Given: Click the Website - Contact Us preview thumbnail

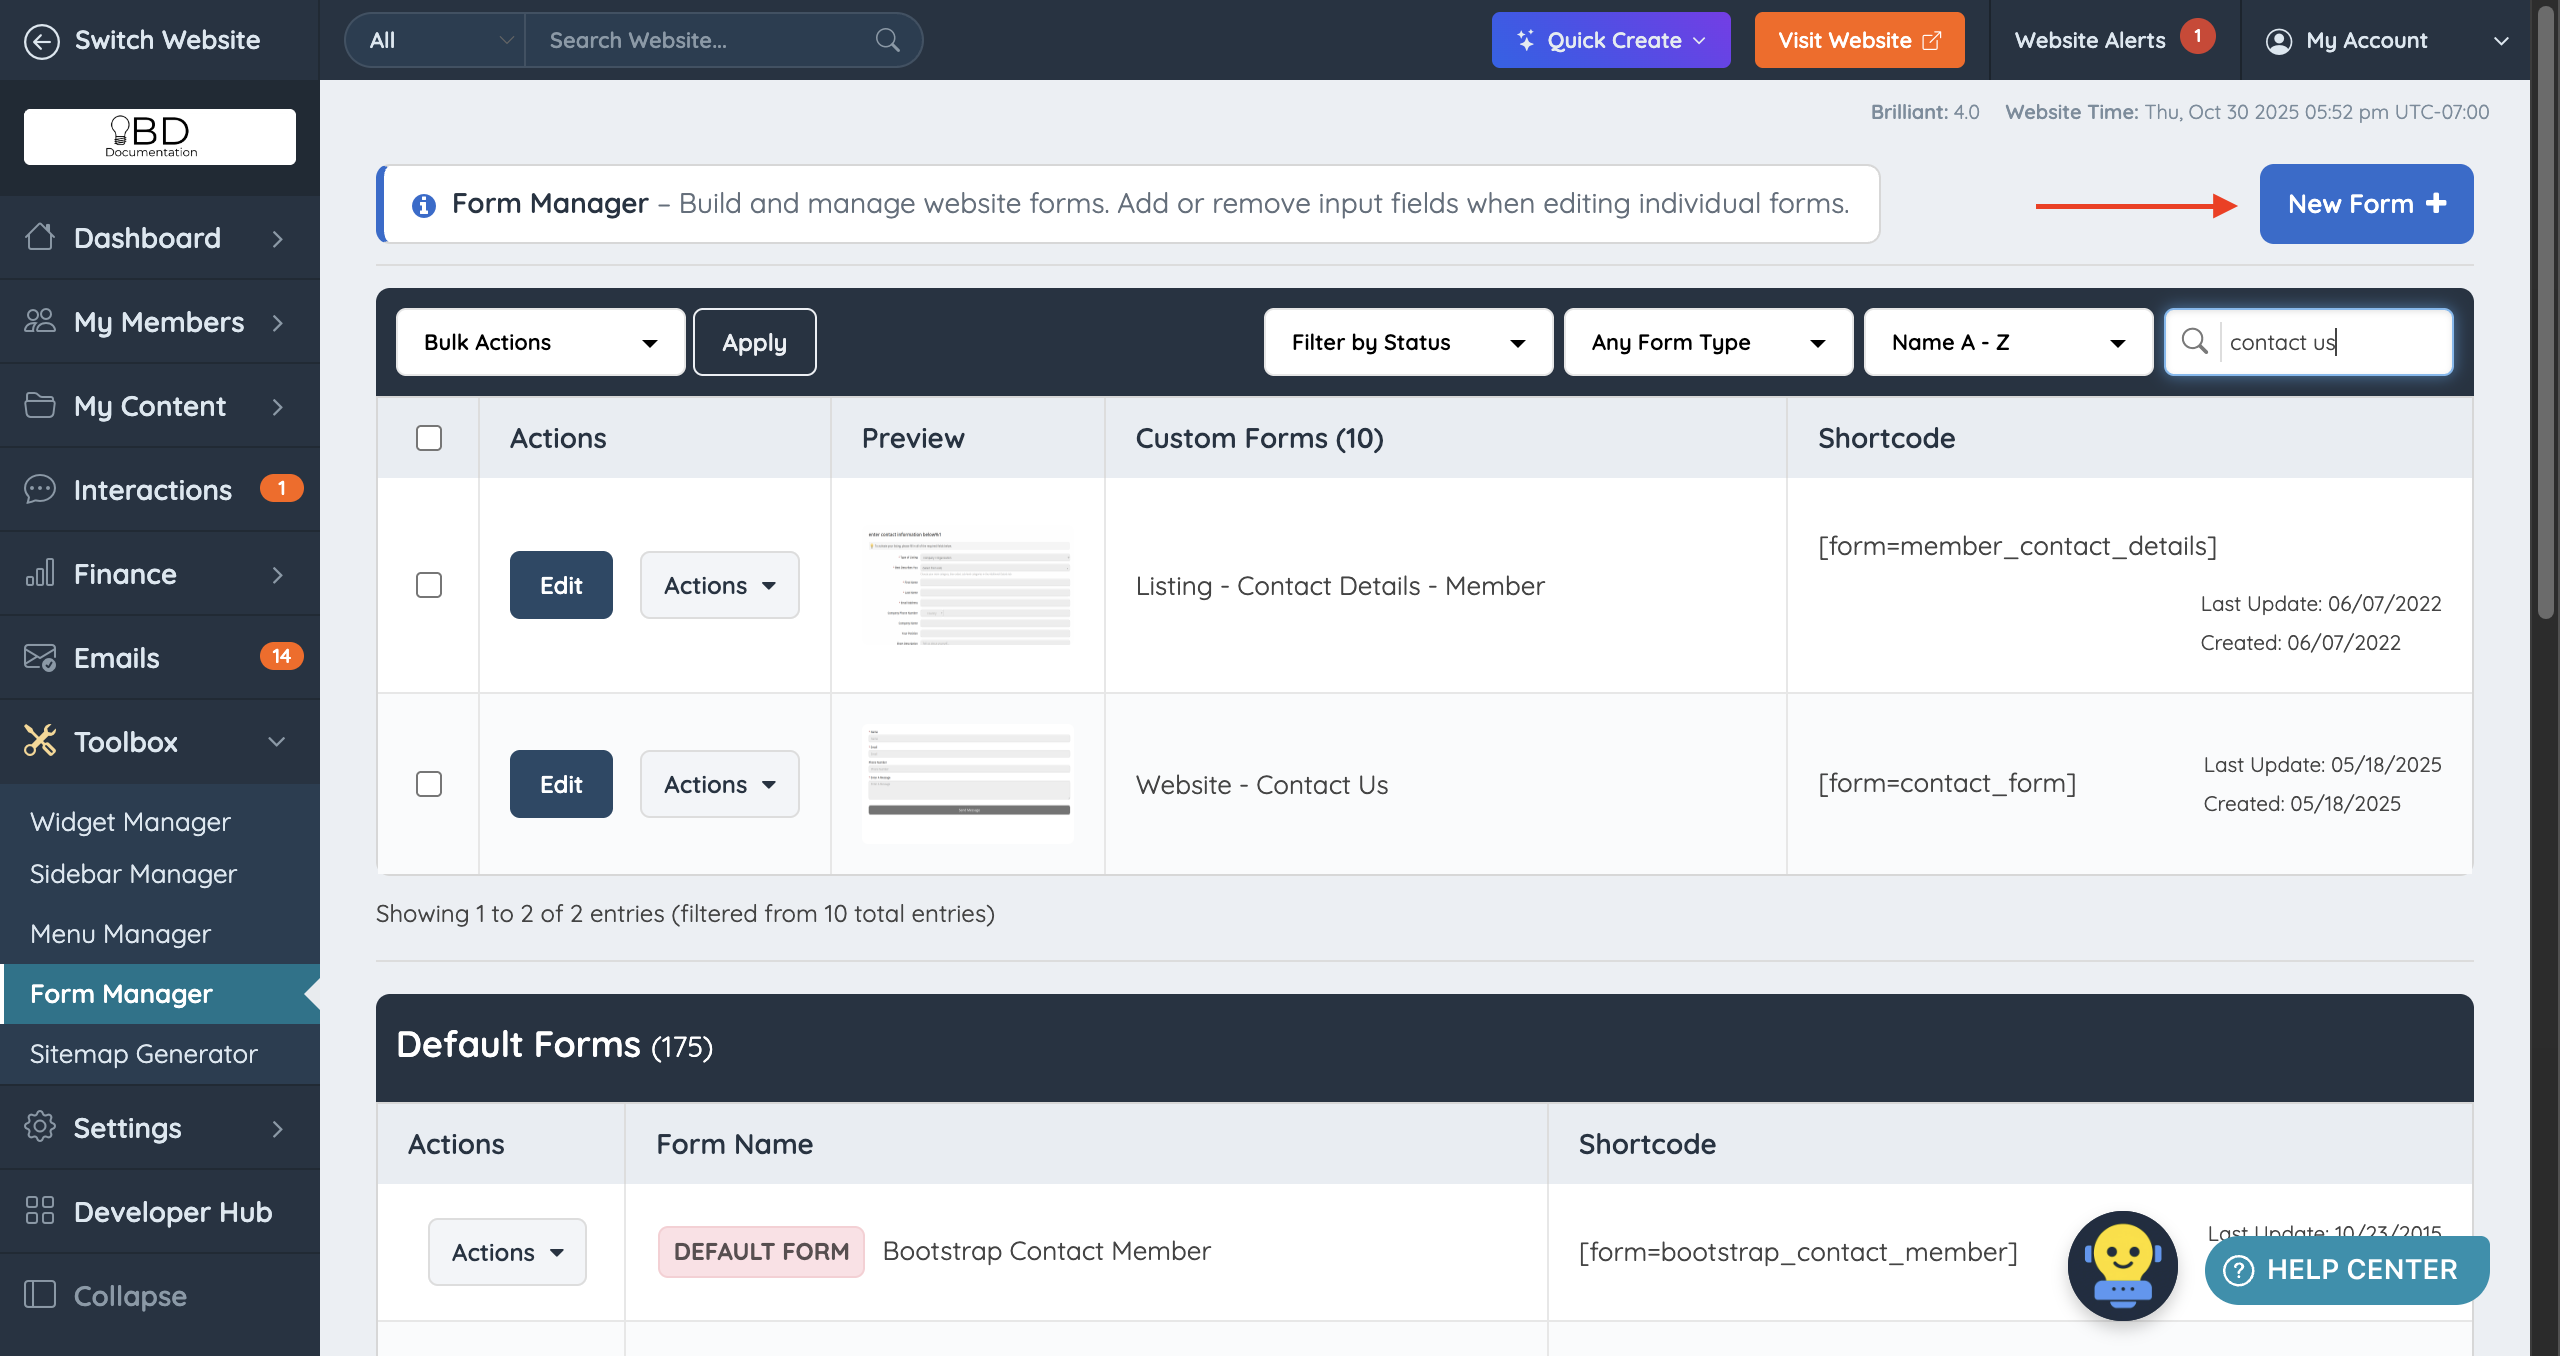Looking at the screenshot, I should click(968, 784).
